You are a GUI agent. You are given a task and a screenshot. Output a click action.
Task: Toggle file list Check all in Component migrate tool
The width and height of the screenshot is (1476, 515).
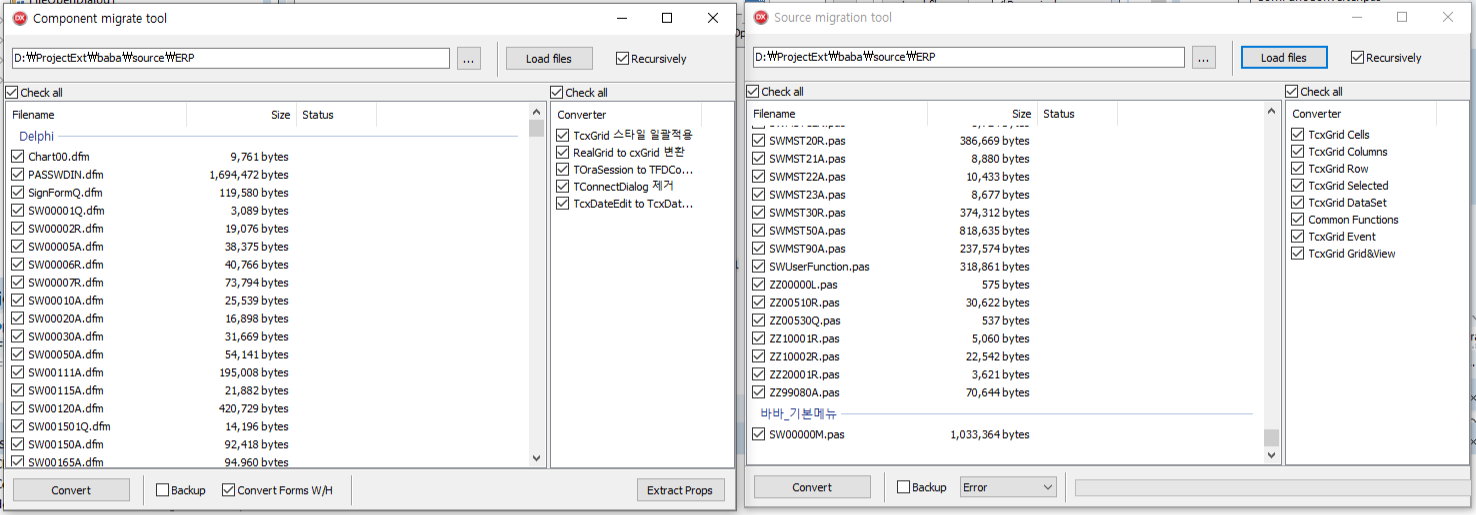[x=11, y=92]
